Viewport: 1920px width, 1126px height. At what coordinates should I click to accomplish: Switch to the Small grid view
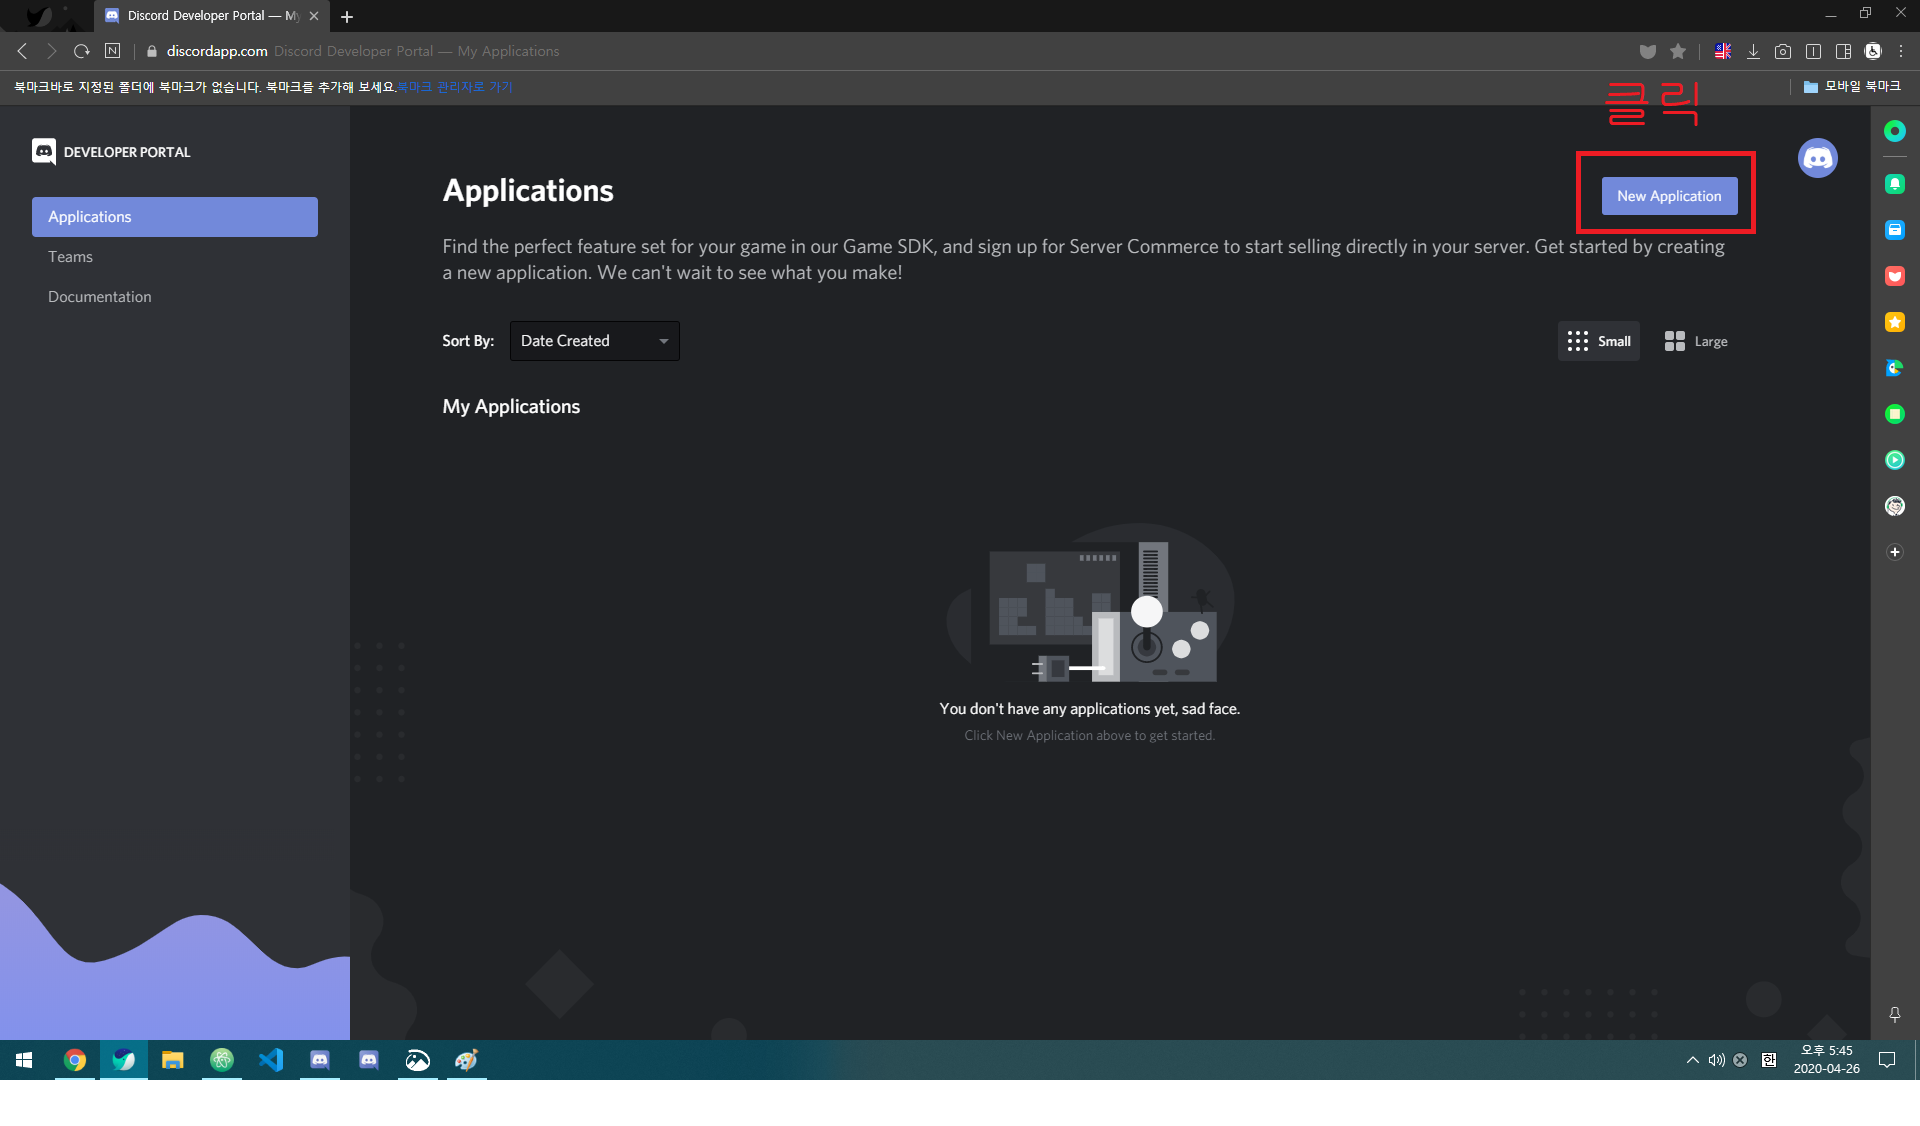(x=1599, y=341)
